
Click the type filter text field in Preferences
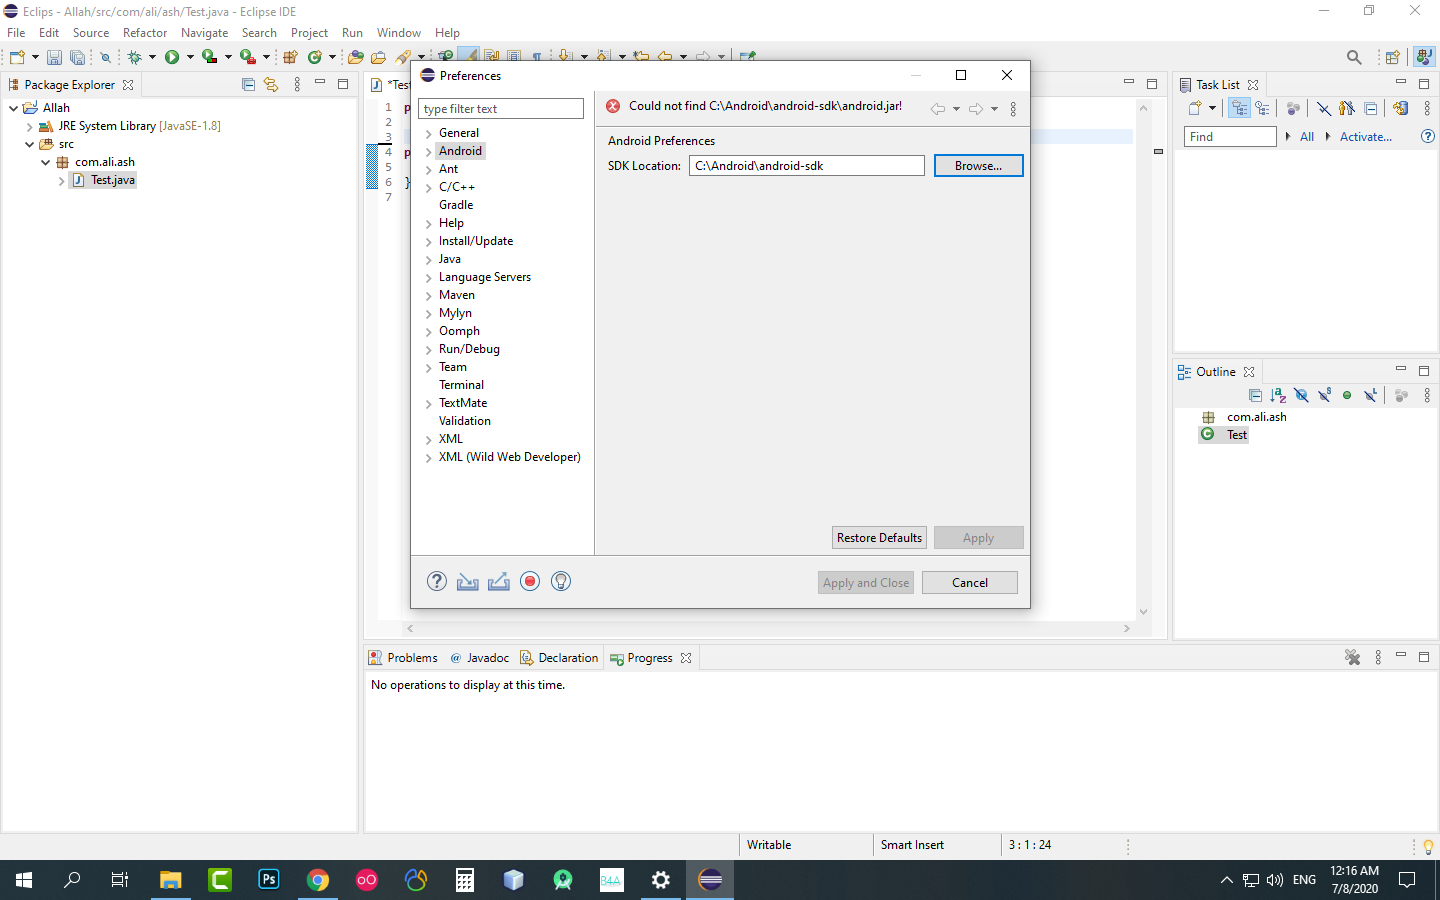(500, 107)
